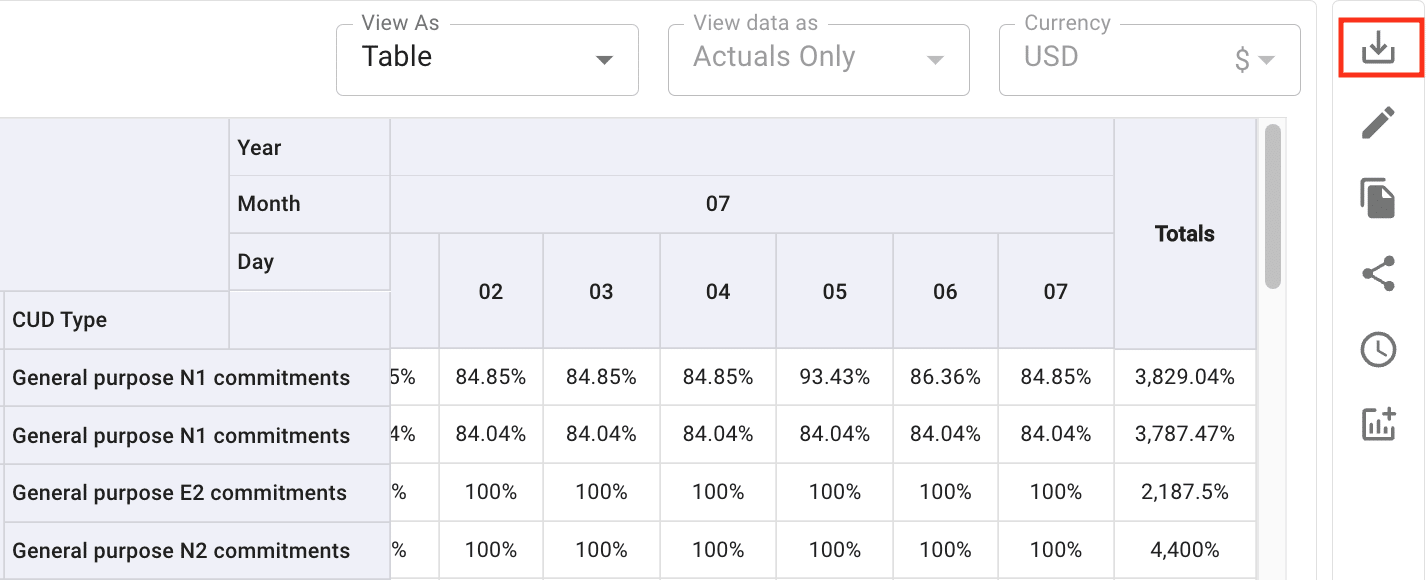Viewport: 1428px width, 580px height.
Task: Click the download report icon
Action: point(1379,47)
